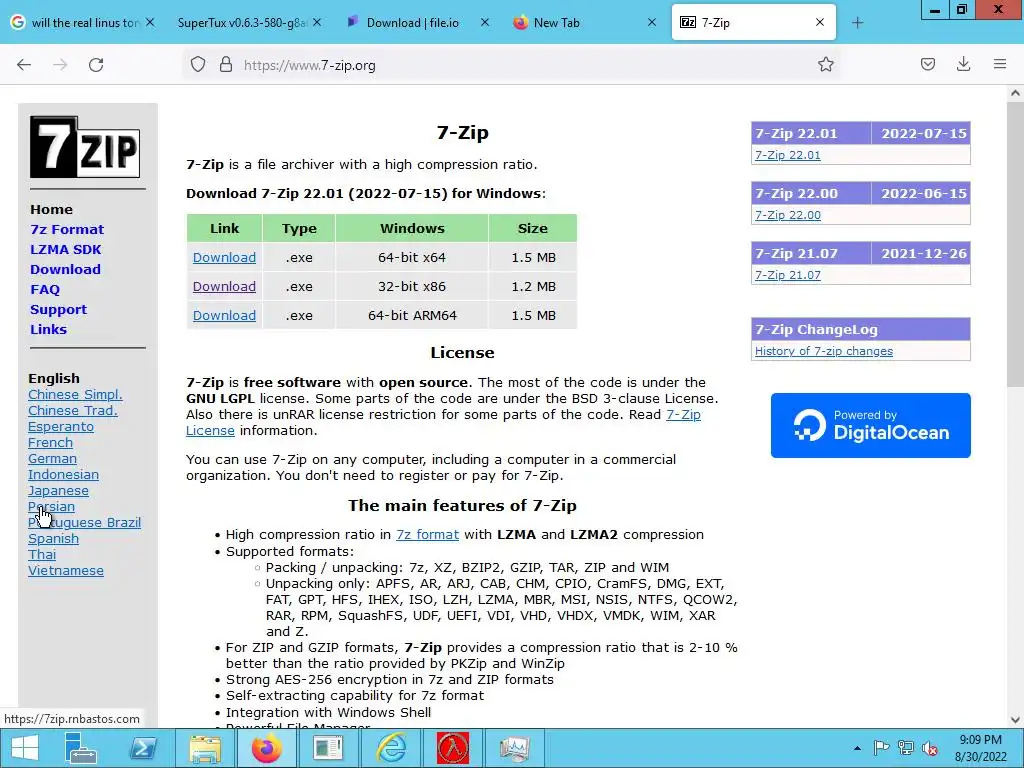
Task: Switch site language to Indonesian
Action: click(x=63, y=475)
